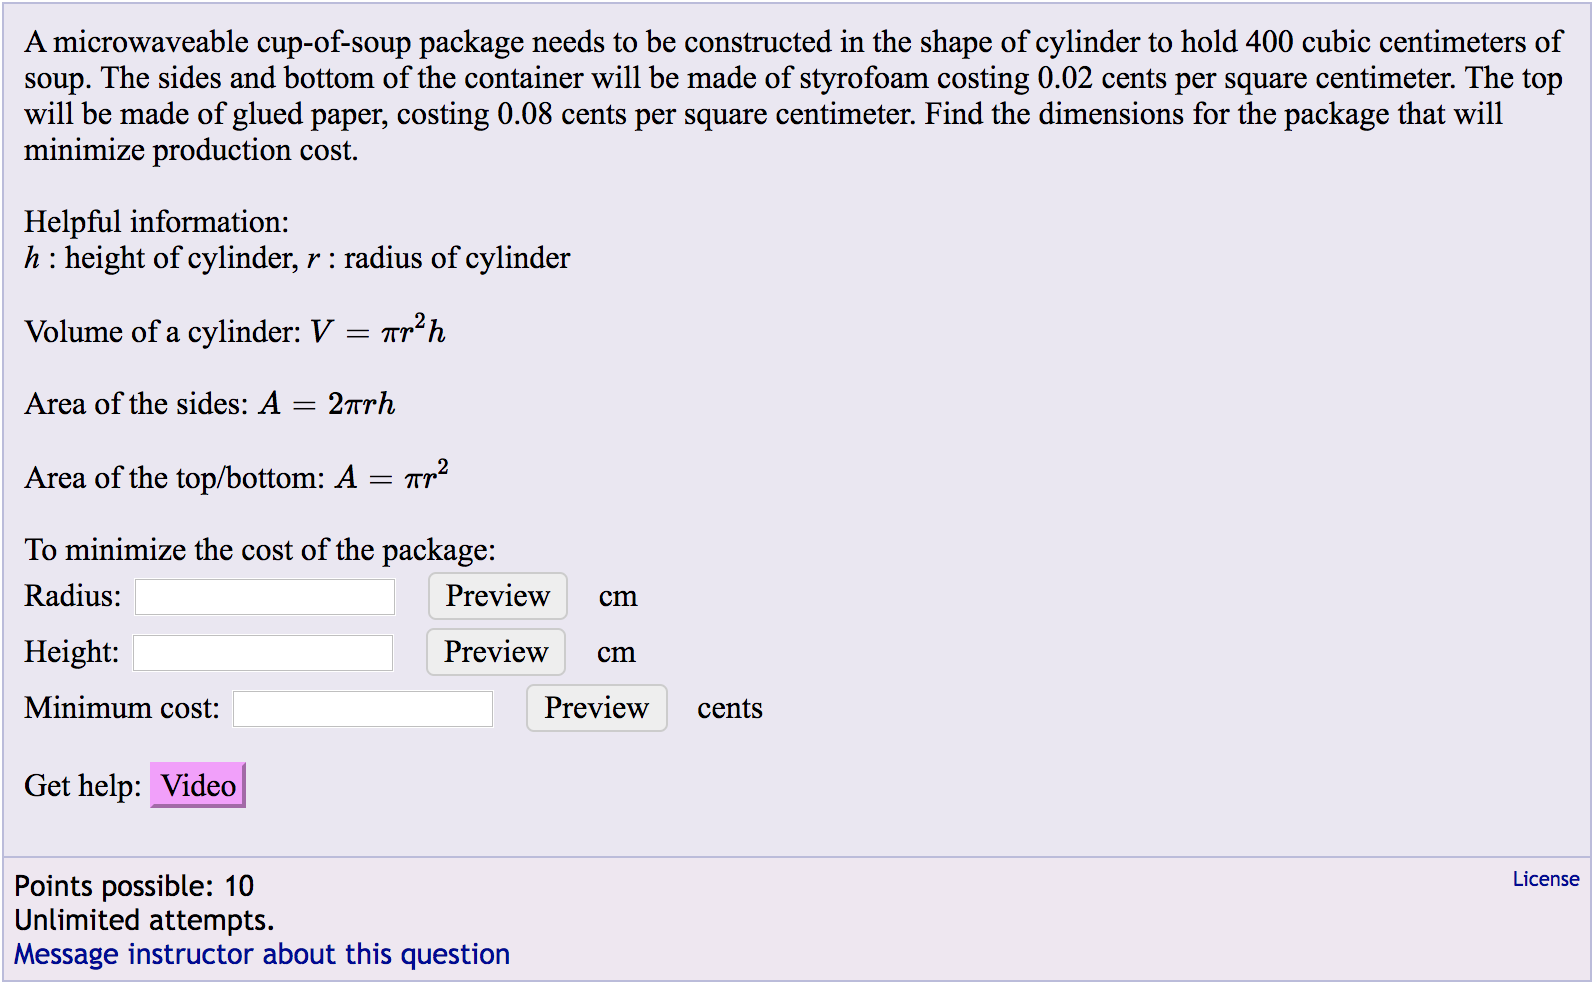
Task: Click the 'Helpful information:' heading
Action: pos(157,222)
